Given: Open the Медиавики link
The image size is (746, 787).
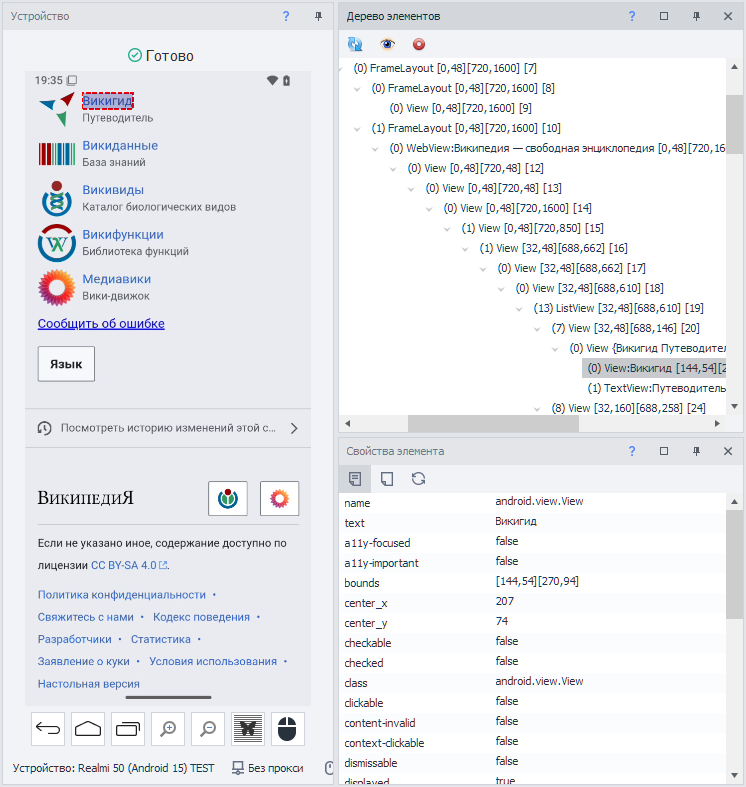Looking at the screenshot, I should 116,279.
